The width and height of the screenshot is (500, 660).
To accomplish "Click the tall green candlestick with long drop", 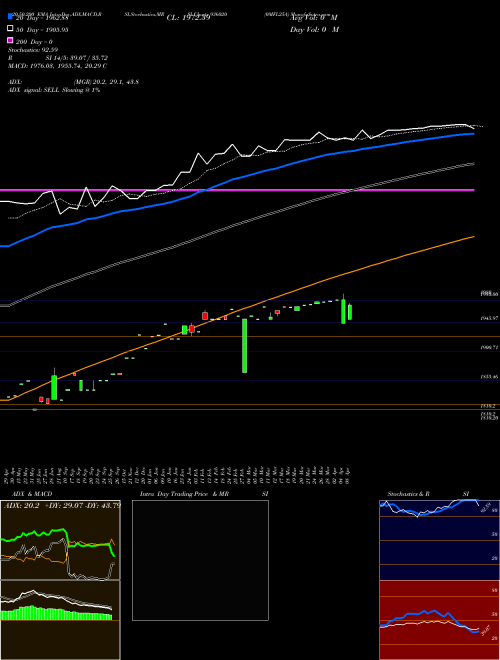I will tap(244, 346).
